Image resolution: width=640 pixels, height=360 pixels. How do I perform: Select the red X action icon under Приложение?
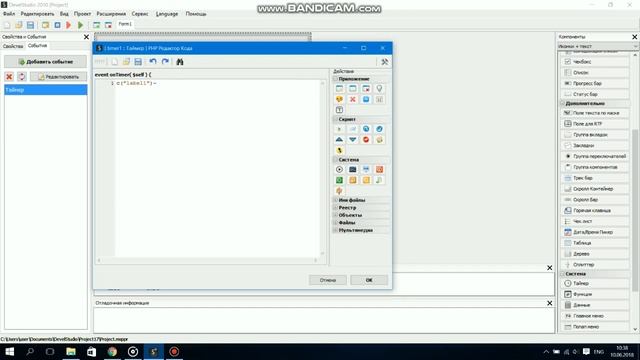click(x=353, y=99)
